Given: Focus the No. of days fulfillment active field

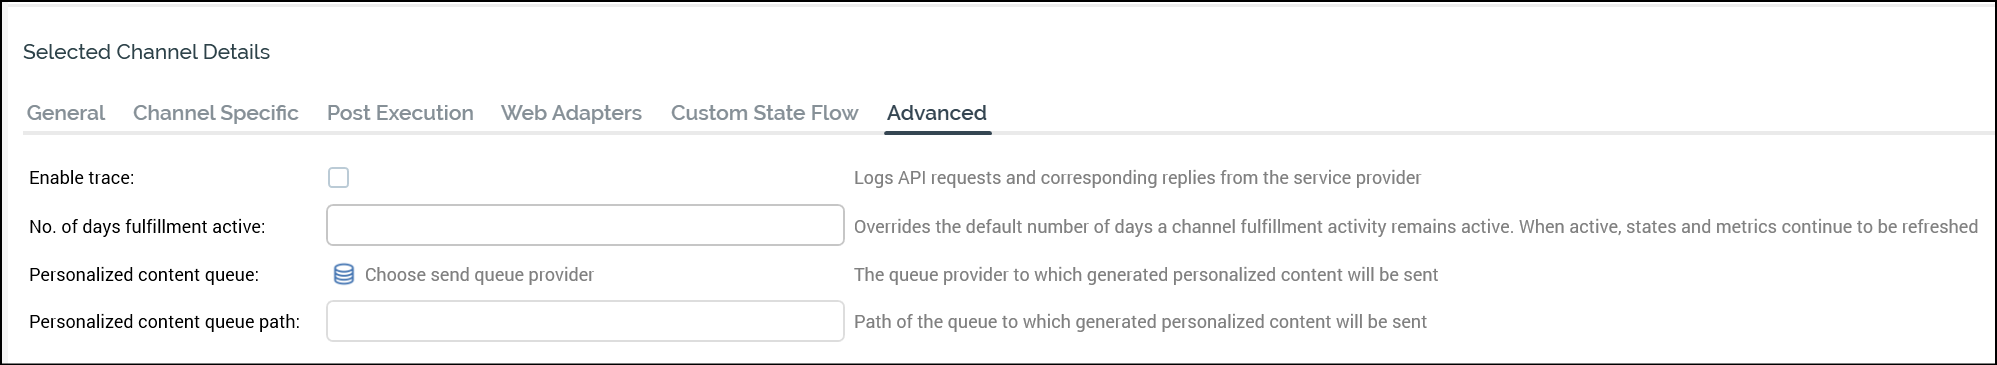Looking at the screenshot, I should pos(585,225).
